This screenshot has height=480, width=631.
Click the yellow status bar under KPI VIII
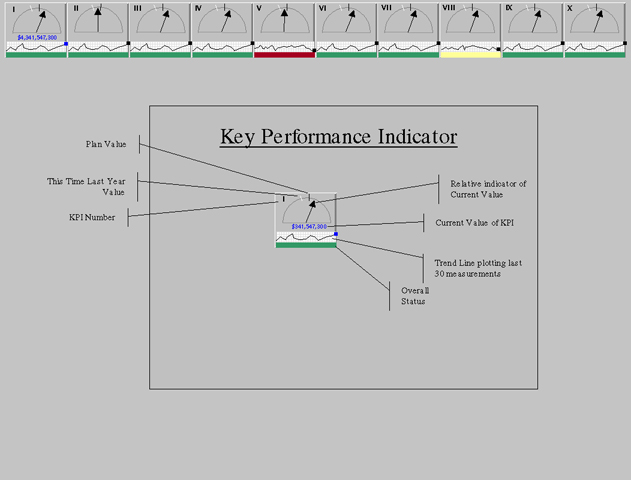470,55
